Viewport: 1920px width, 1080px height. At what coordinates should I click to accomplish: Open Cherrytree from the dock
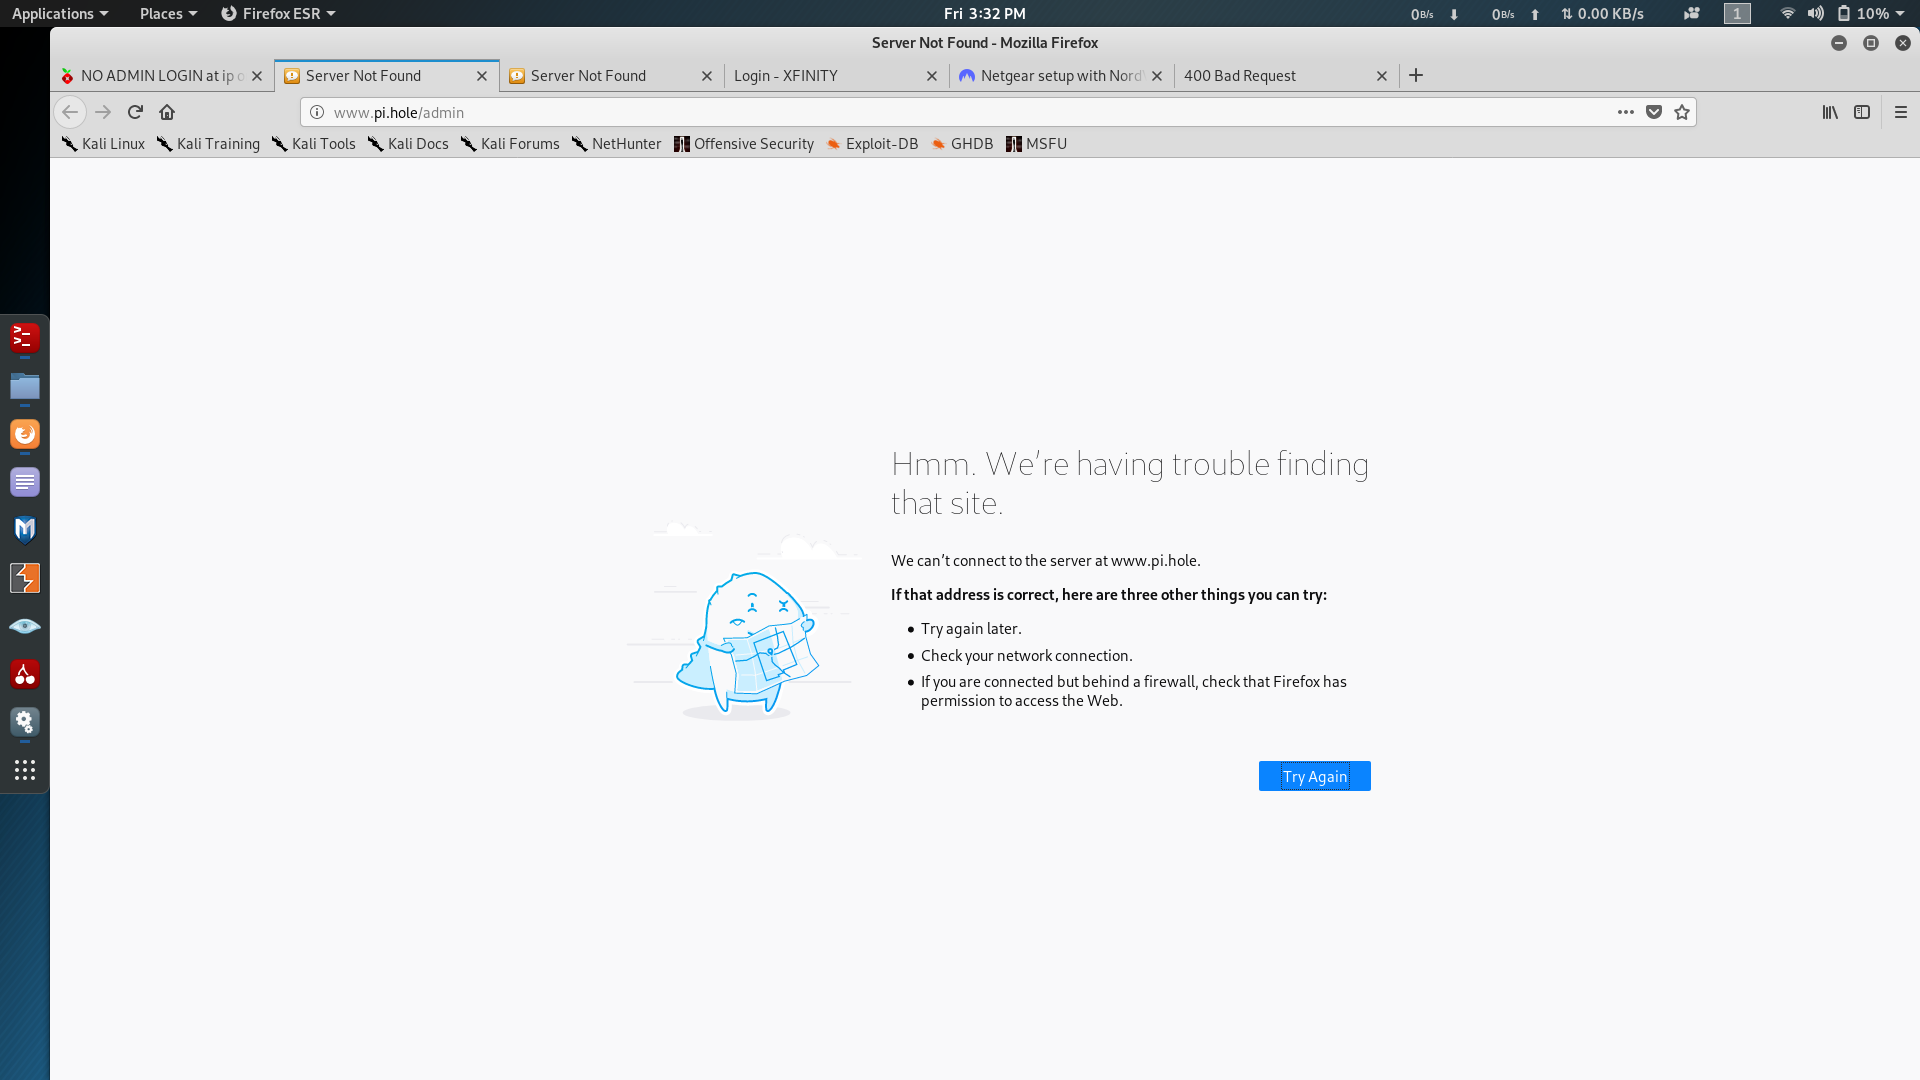pos(25,674)
